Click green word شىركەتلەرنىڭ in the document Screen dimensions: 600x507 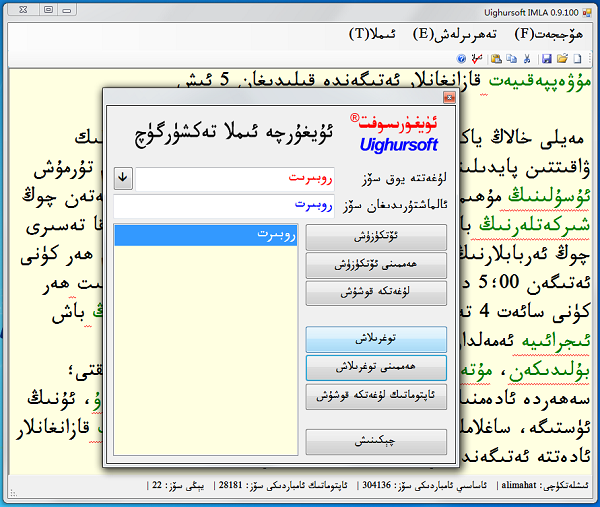(534, 225)
